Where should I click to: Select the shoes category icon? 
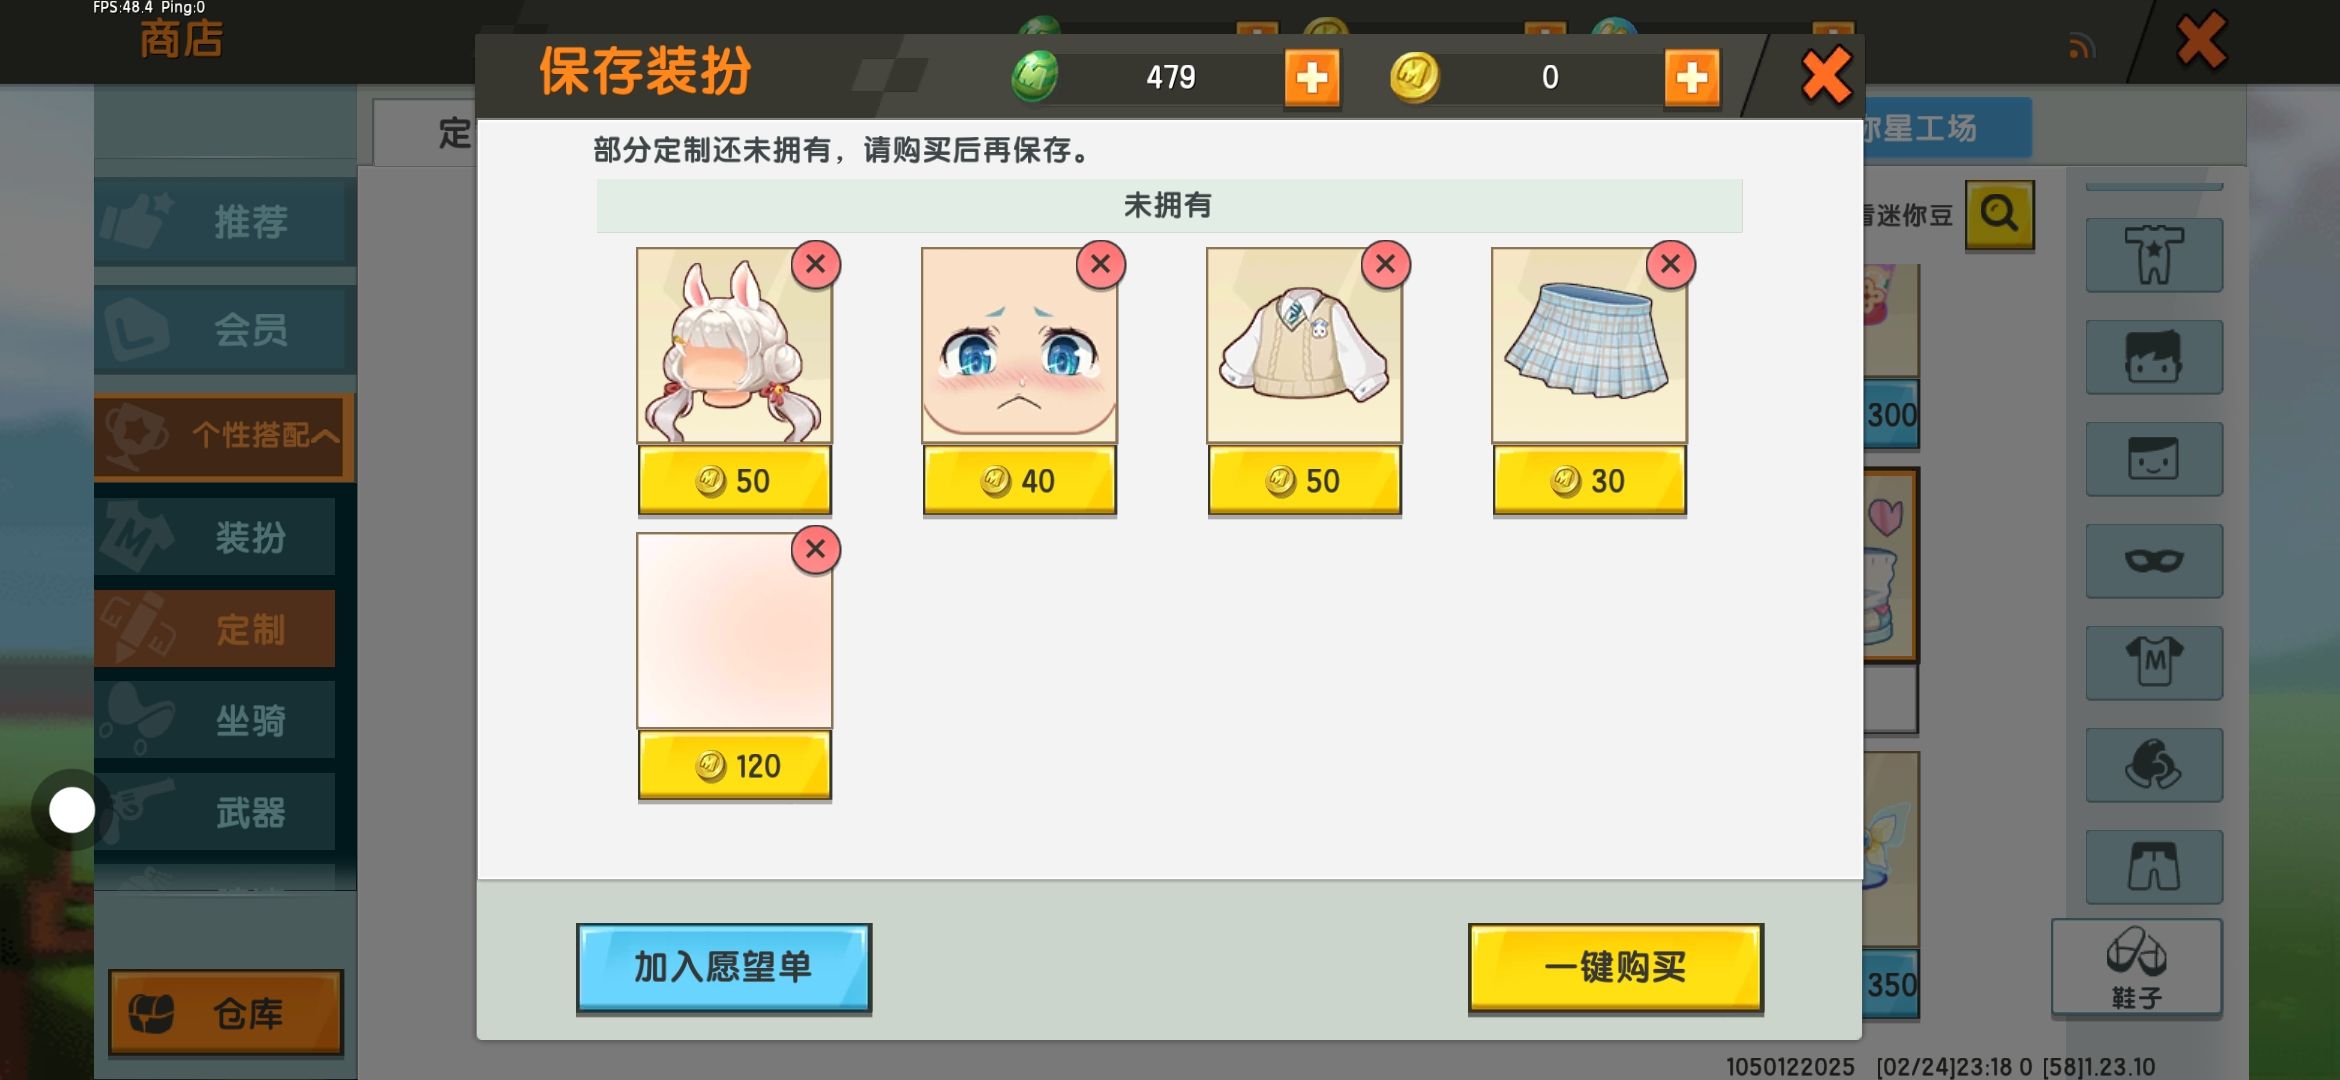[x=2137, y=967]
